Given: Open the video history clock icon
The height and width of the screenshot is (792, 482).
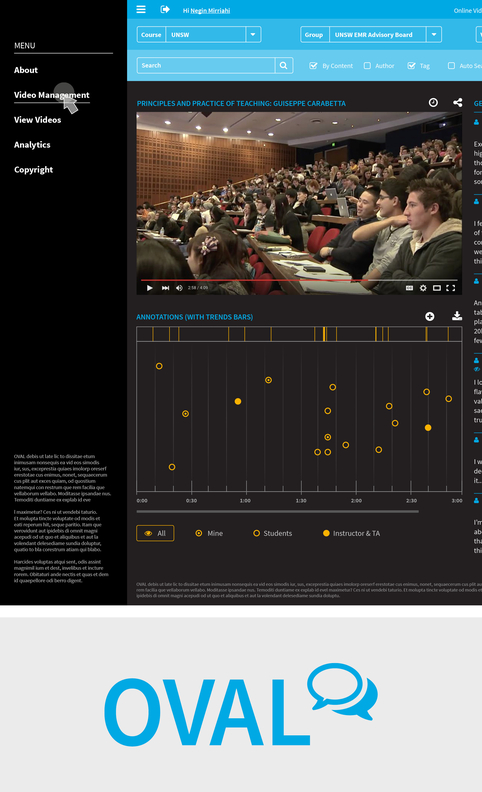Looking at the screenshot, I should pos(433,103).
